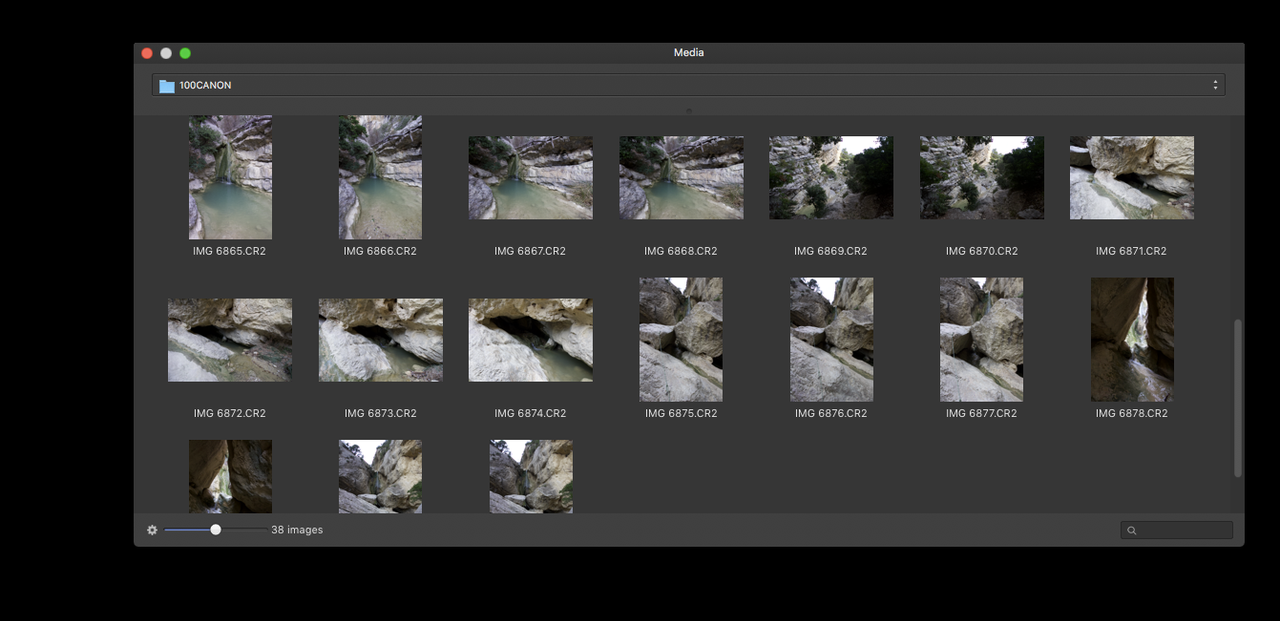Screen dimensions: 1280x621
Task: Click the search field
Action: point(1176,530)
